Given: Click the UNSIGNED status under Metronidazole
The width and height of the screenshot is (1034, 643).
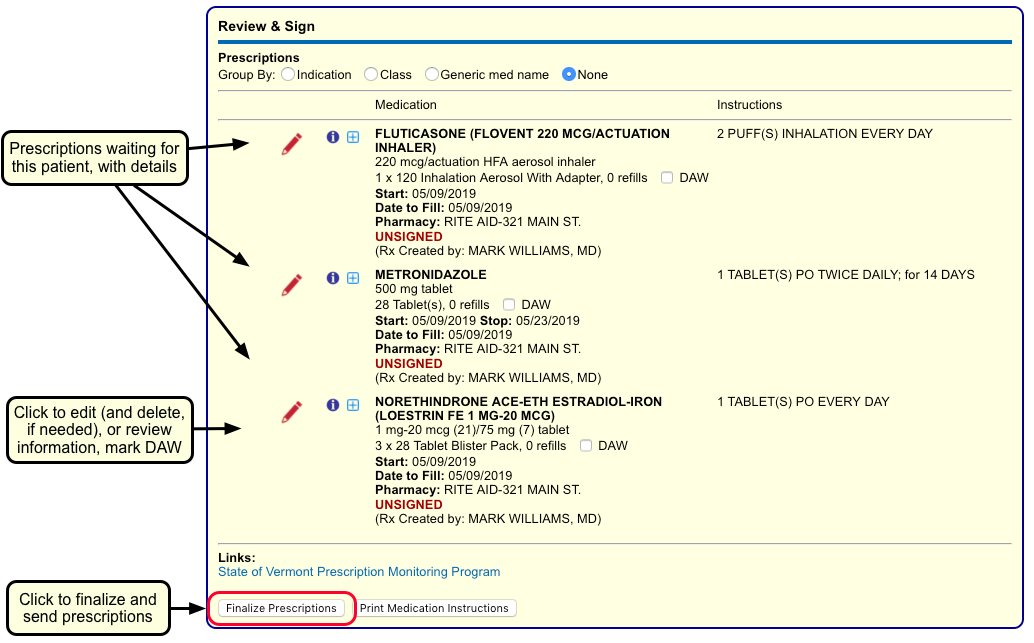Looking at the screenshot, I should click(409, 363).
